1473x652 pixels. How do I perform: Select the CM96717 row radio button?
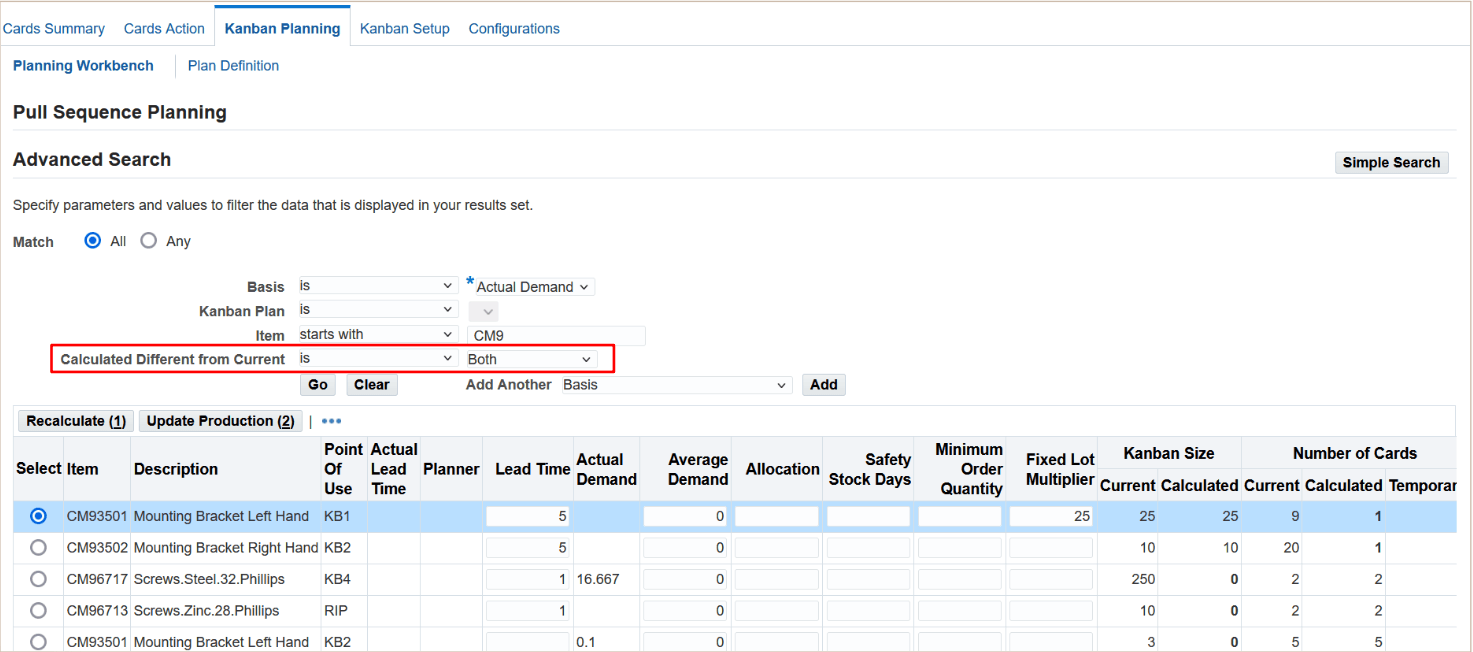click(38, 579)
